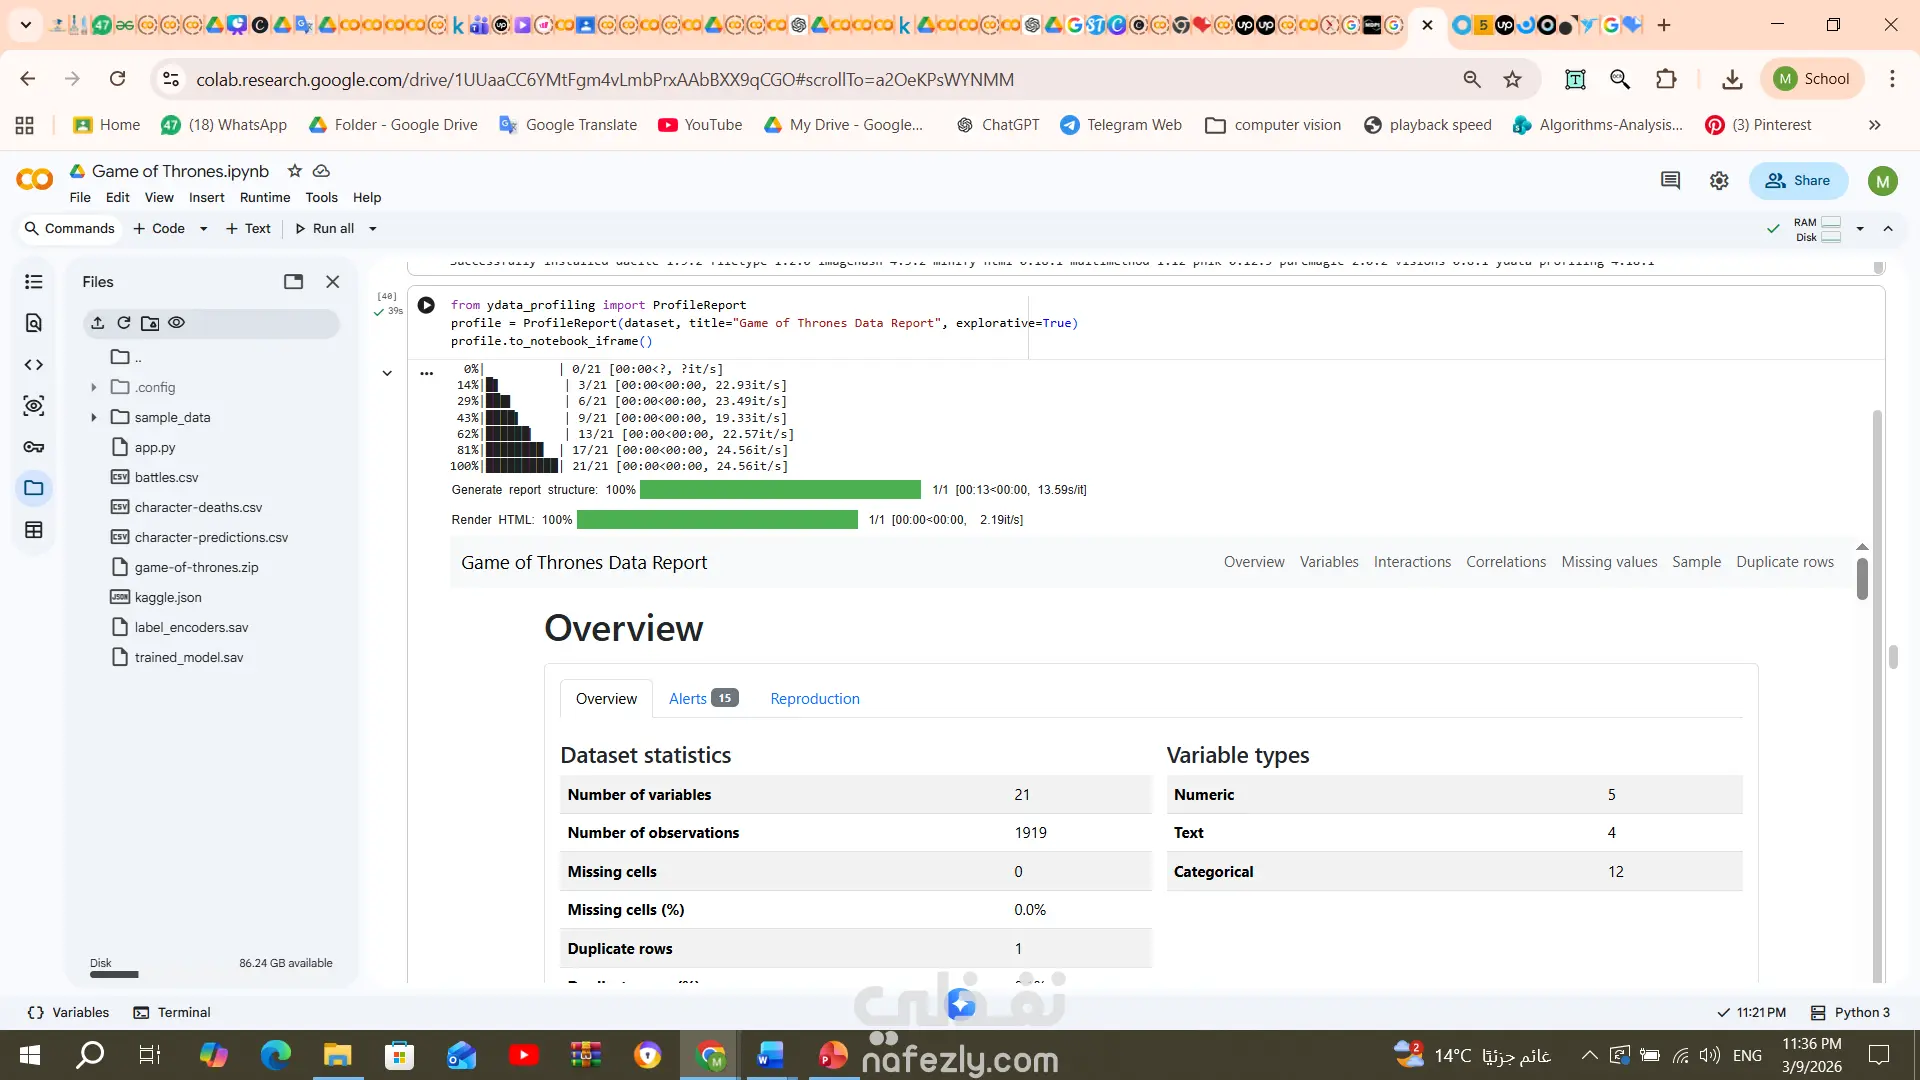Run the ProfileReport code cell
Screen dimensions: 1920x1080
coord(426,305)
